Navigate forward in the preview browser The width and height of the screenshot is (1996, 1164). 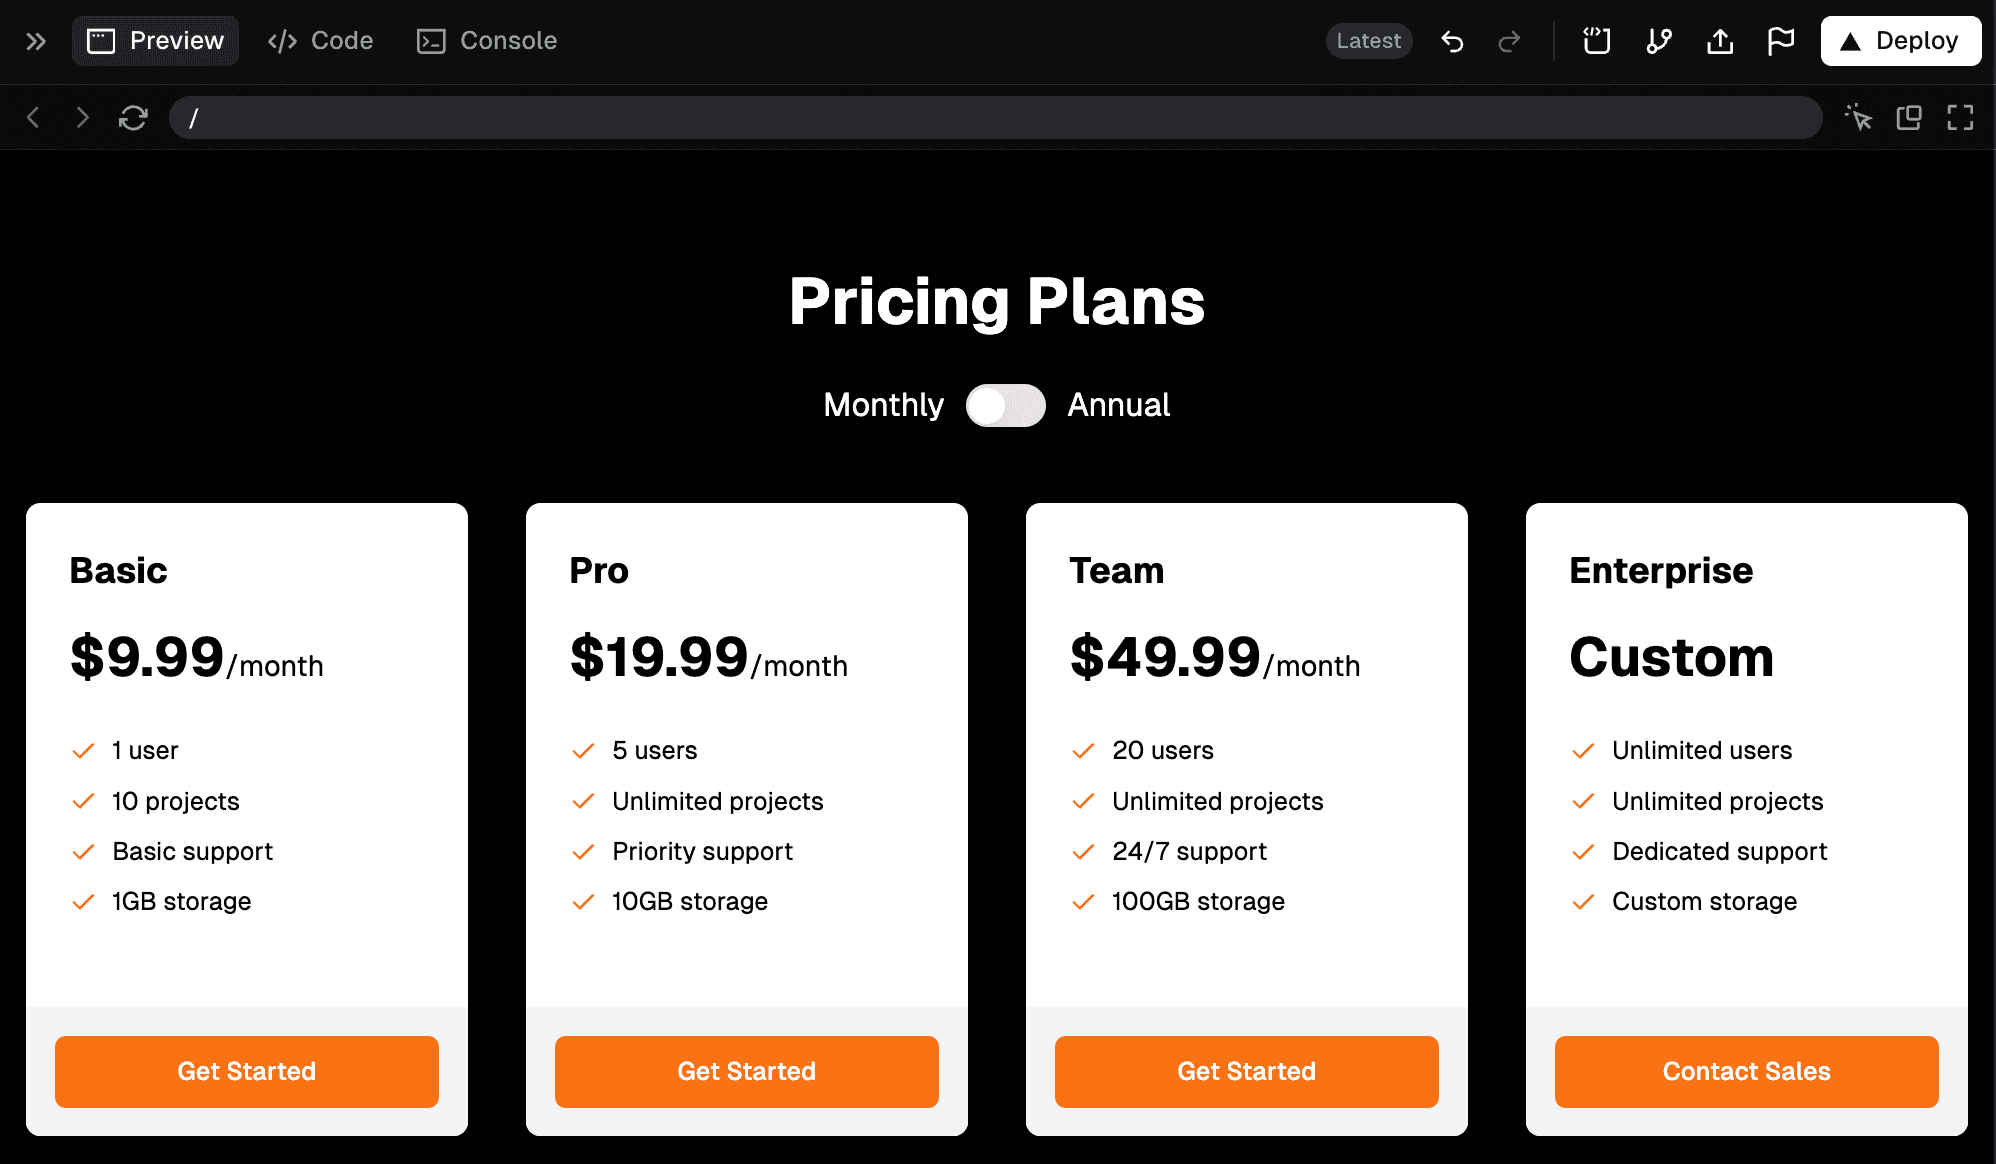pos(82,118)
